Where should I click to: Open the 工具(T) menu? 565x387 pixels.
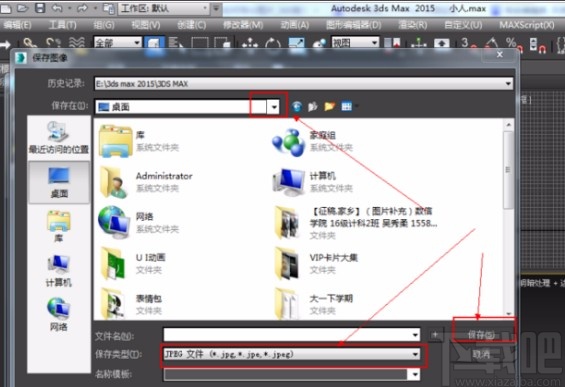63,25
